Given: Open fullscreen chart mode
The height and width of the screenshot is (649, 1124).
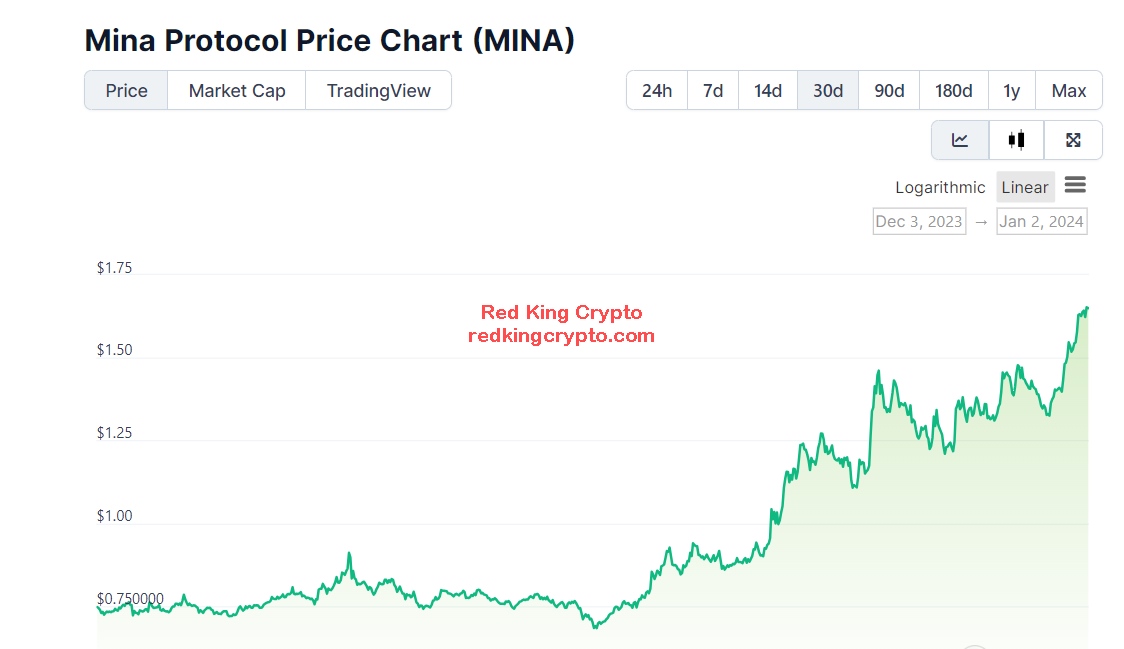Looking at the screenshot, I should click(x=1073, y=140).
